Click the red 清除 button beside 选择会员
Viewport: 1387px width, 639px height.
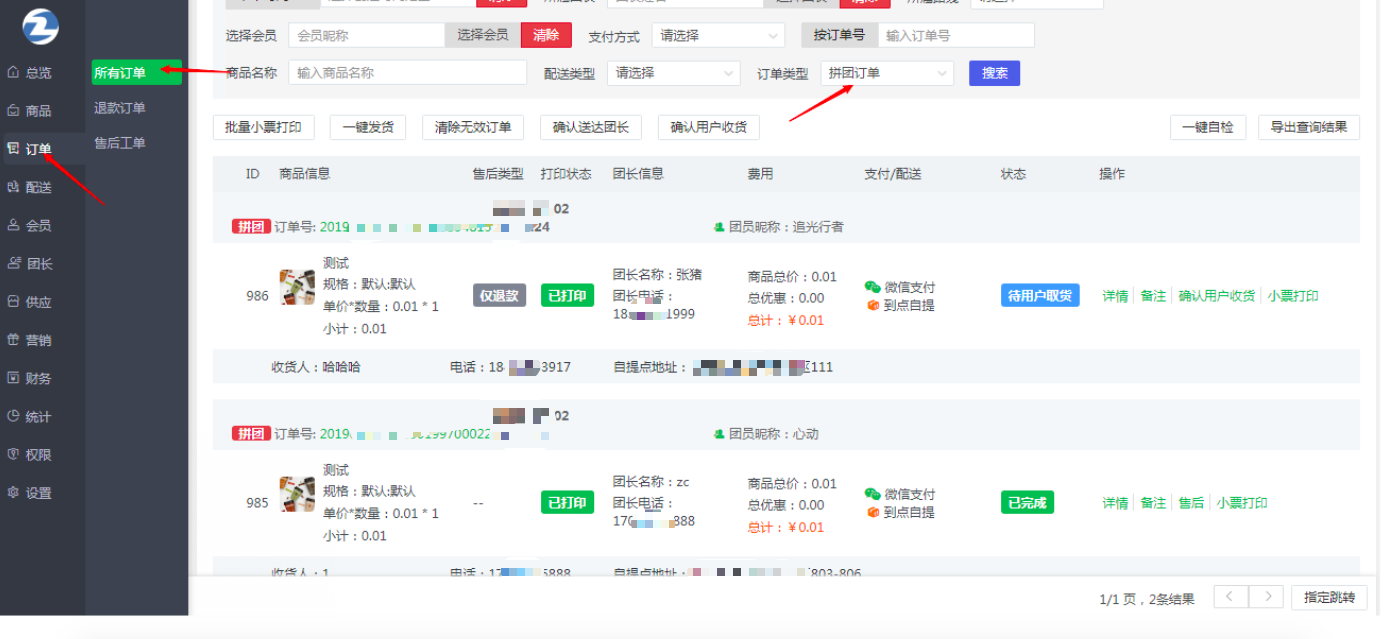[x=546, y=35]
